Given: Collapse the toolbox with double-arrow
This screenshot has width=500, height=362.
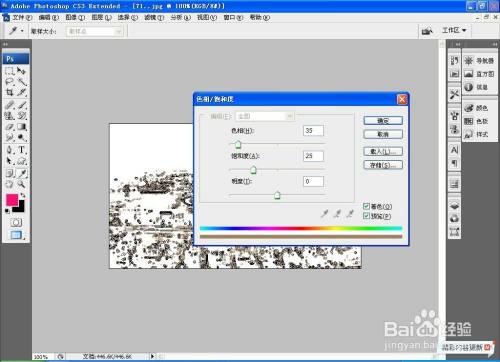Looking at the screenshot, I should click(5, 44).
